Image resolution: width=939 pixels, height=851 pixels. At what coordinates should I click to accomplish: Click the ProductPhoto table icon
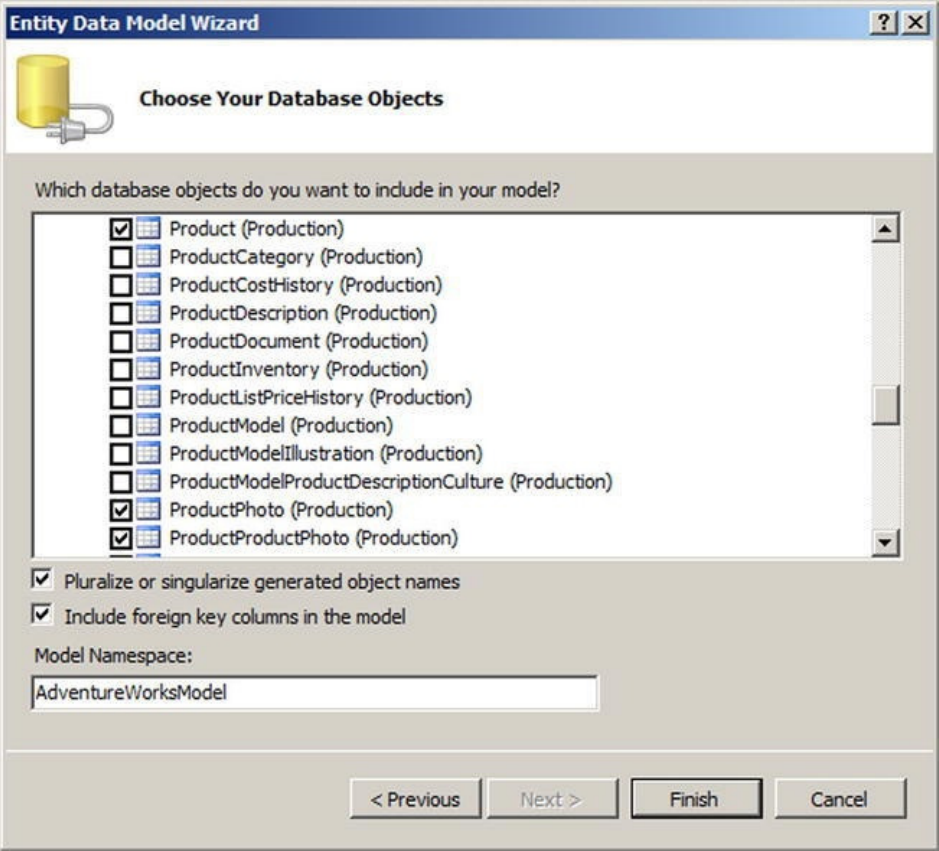pyautogui.click(x=148, y=510)
